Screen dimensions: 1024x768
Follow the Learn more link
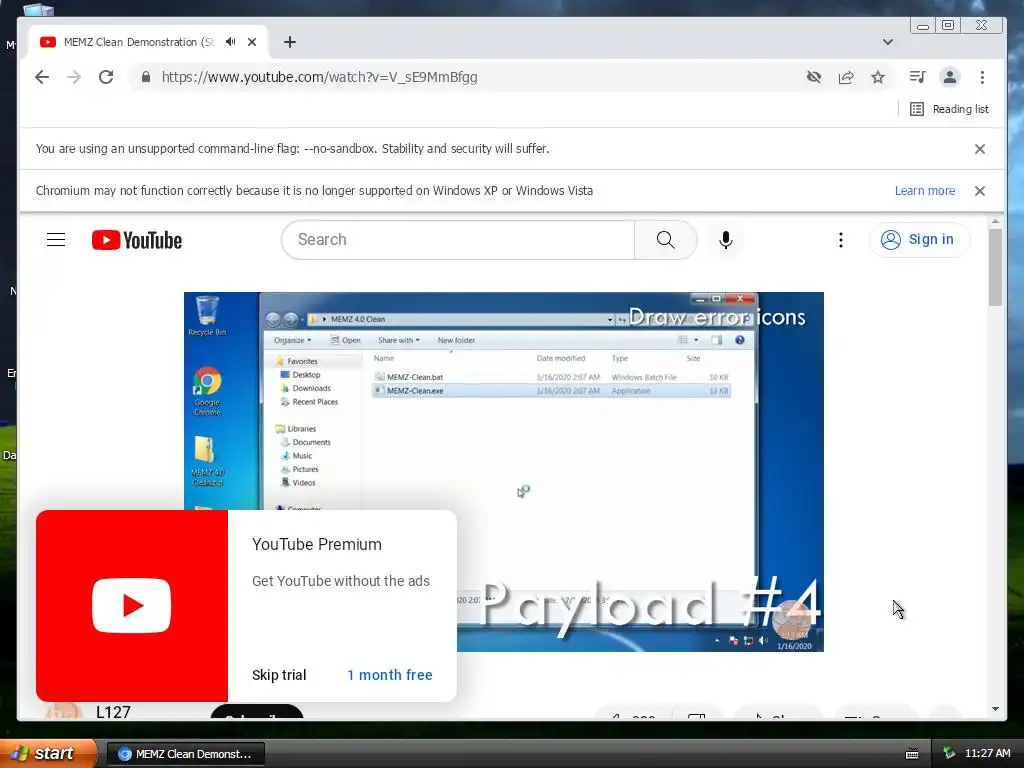(x=925, y=191)
